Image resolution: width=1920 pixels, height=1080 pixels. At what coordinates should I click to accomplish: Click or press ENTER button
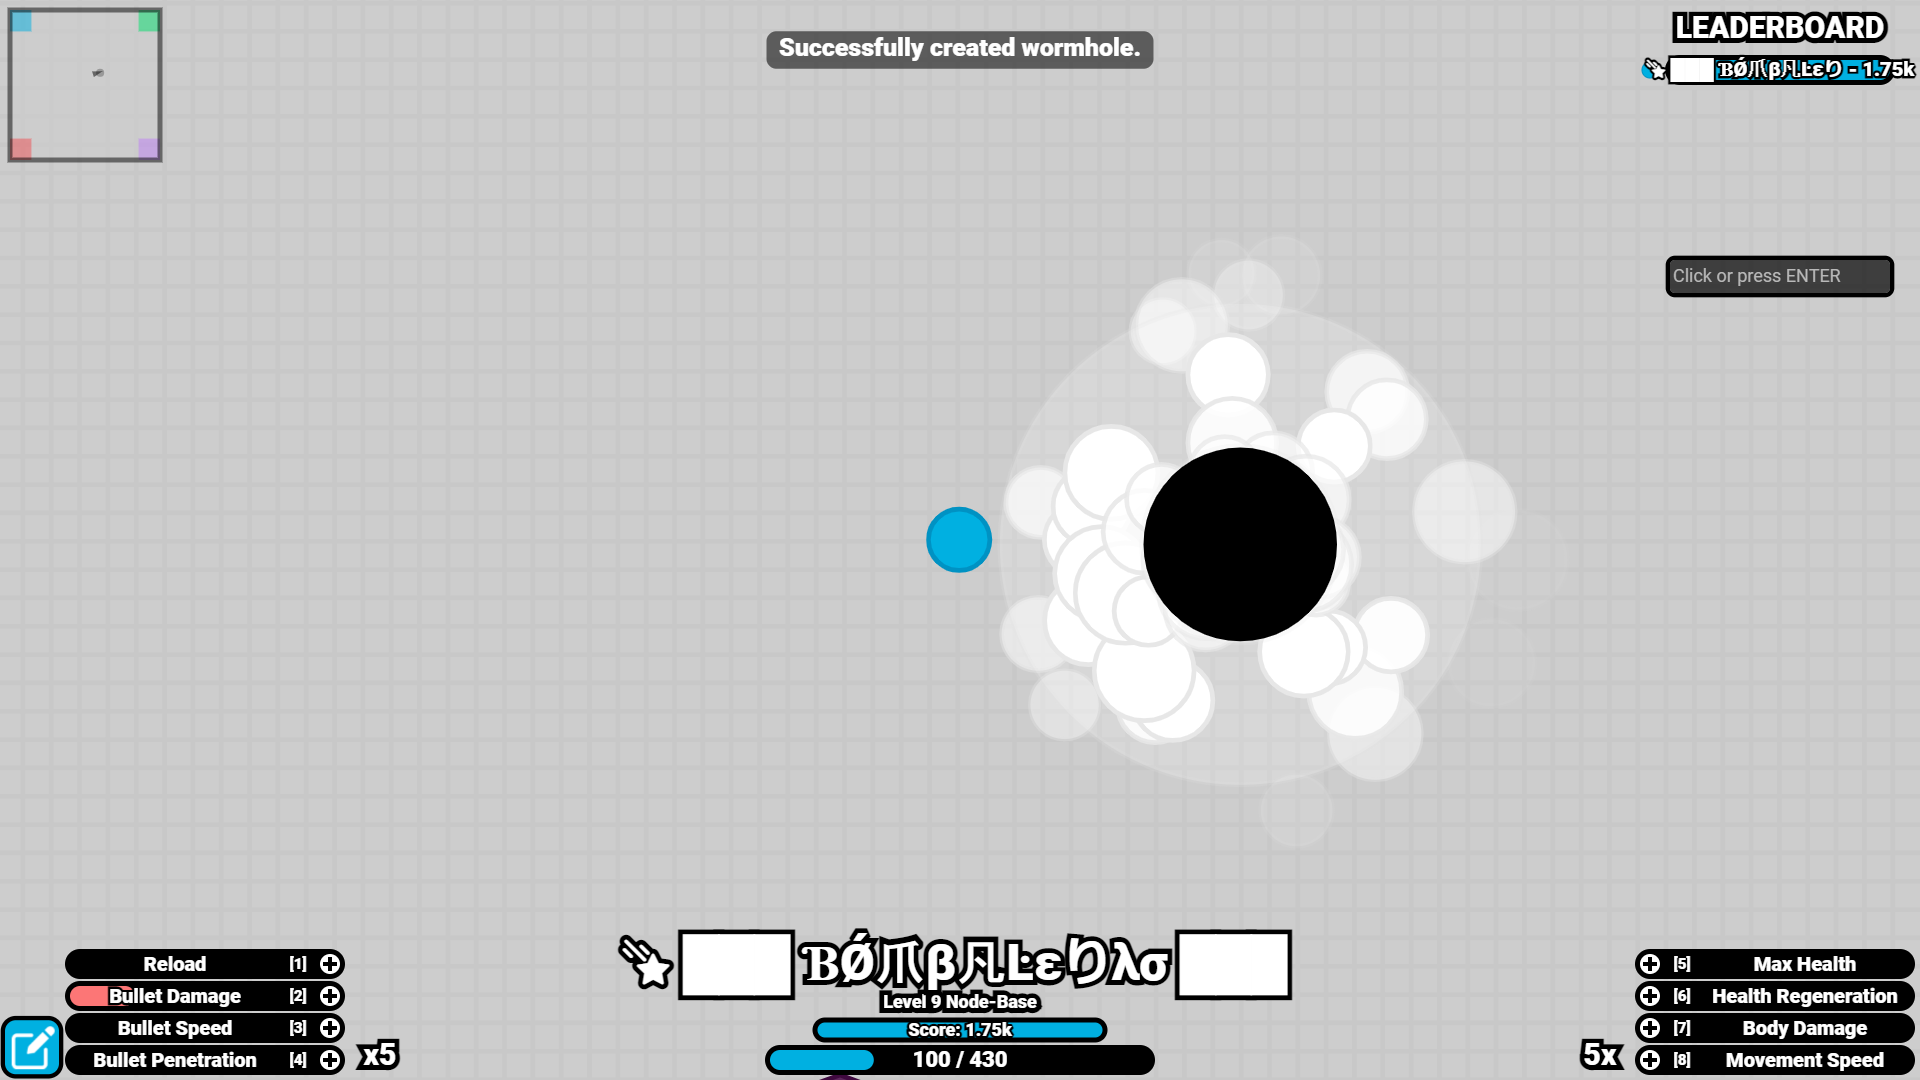pyautogui.click(x=1779, y=276)
